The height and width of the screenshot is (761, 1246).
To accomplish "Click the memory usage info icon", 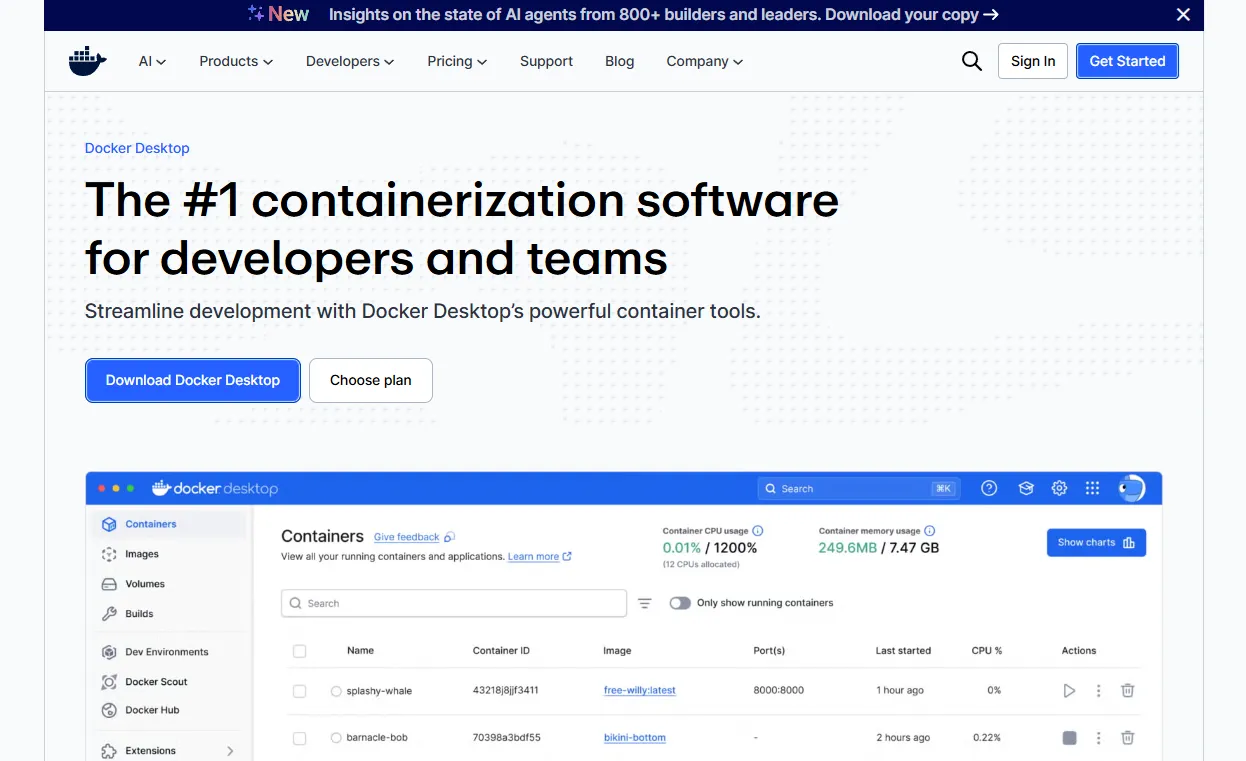I will pos(930,531).
